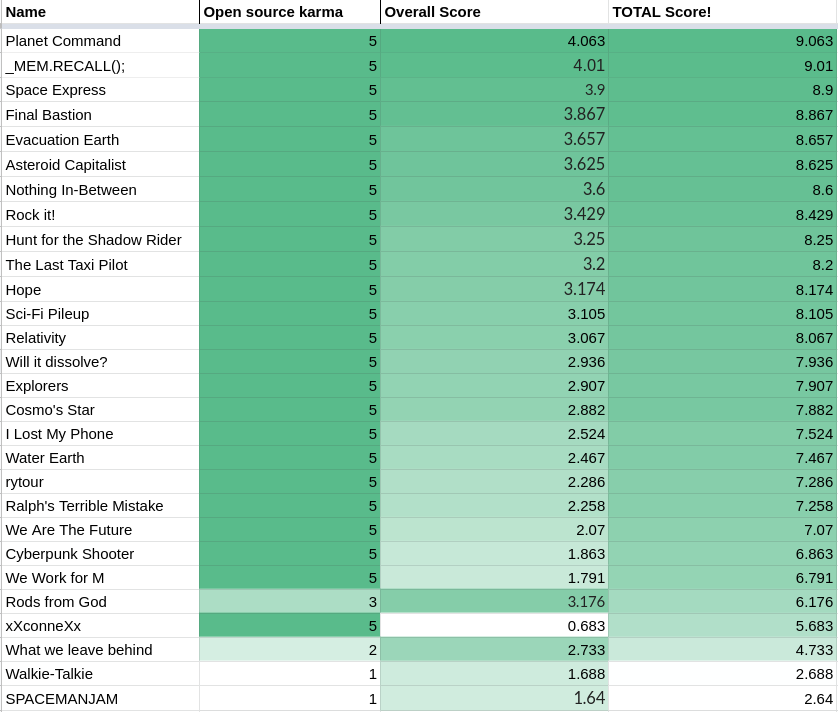
Task: Click the Will it dissolve? cell
Action: (100, 362)
